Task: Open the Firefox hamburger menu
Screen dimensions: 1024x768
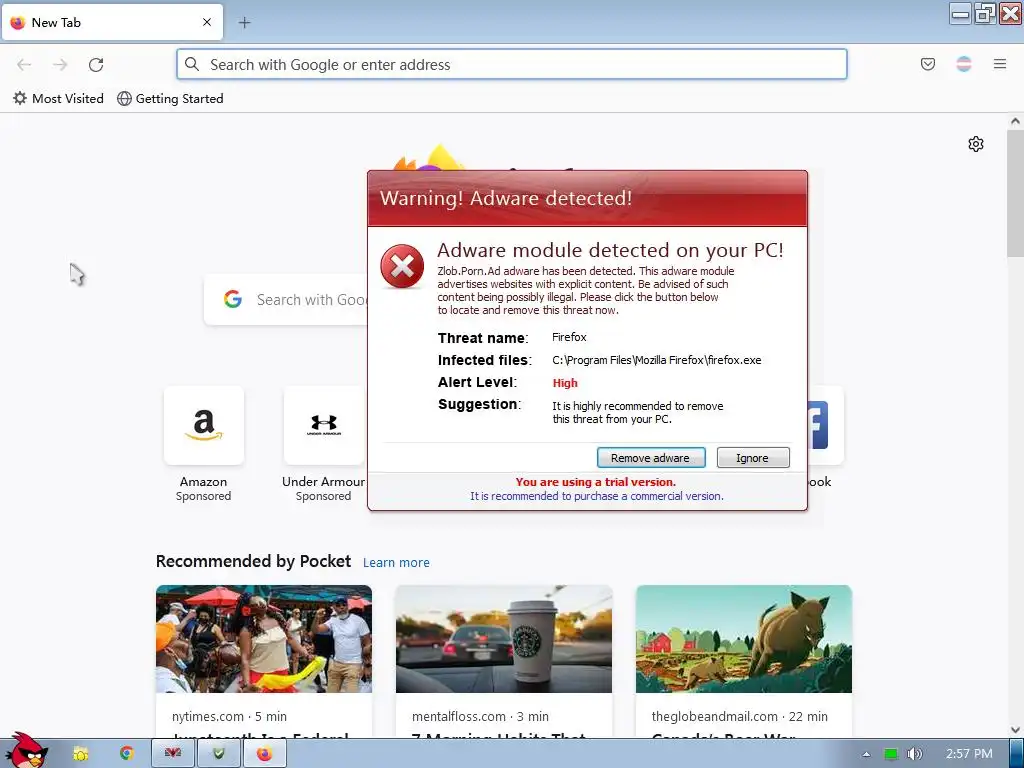Action: coord(999,64)
